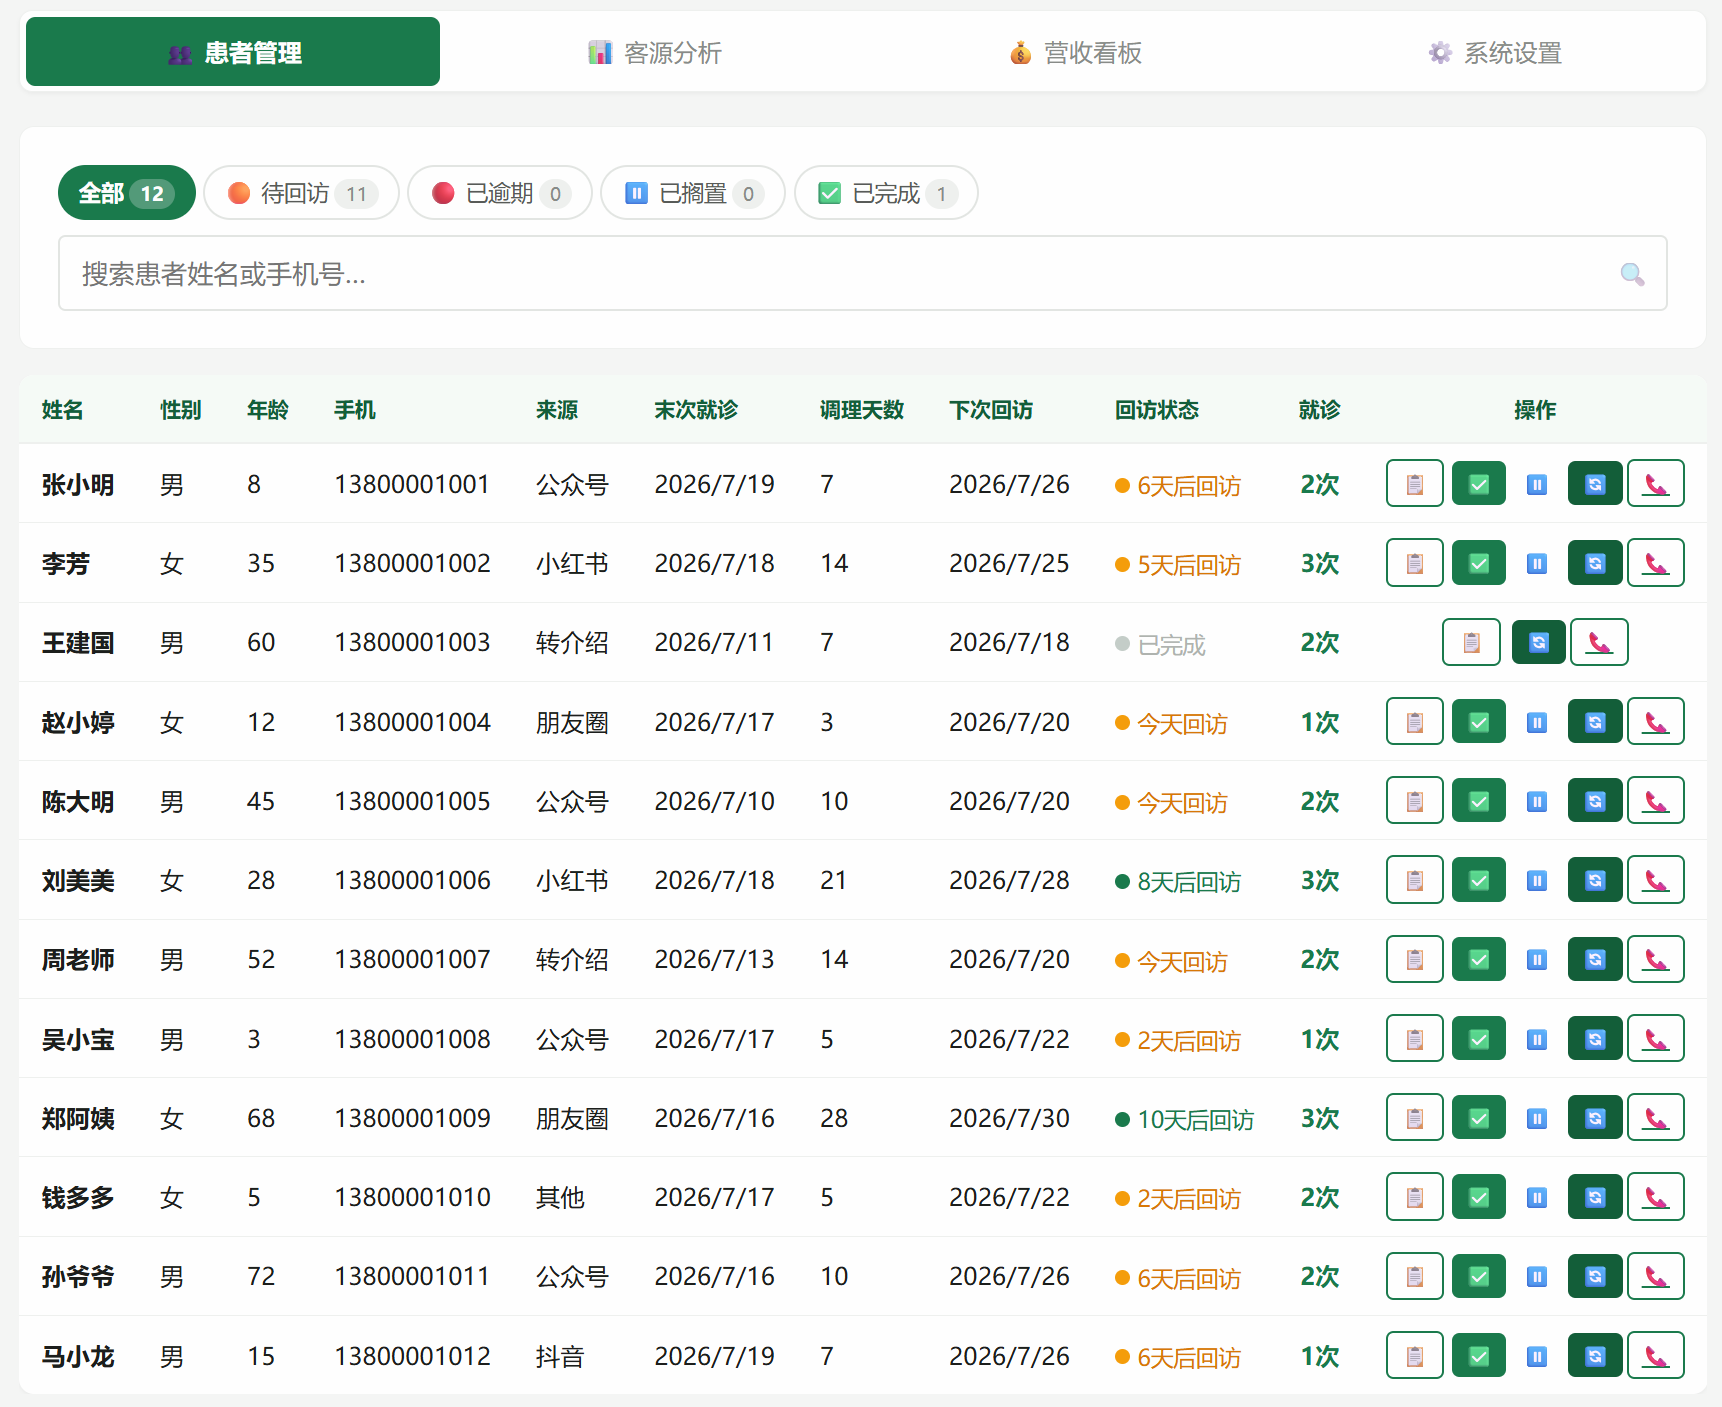1722x1407 pixels.
Task: Open clipboard record for 李芳
Action: coord(1414,563)
